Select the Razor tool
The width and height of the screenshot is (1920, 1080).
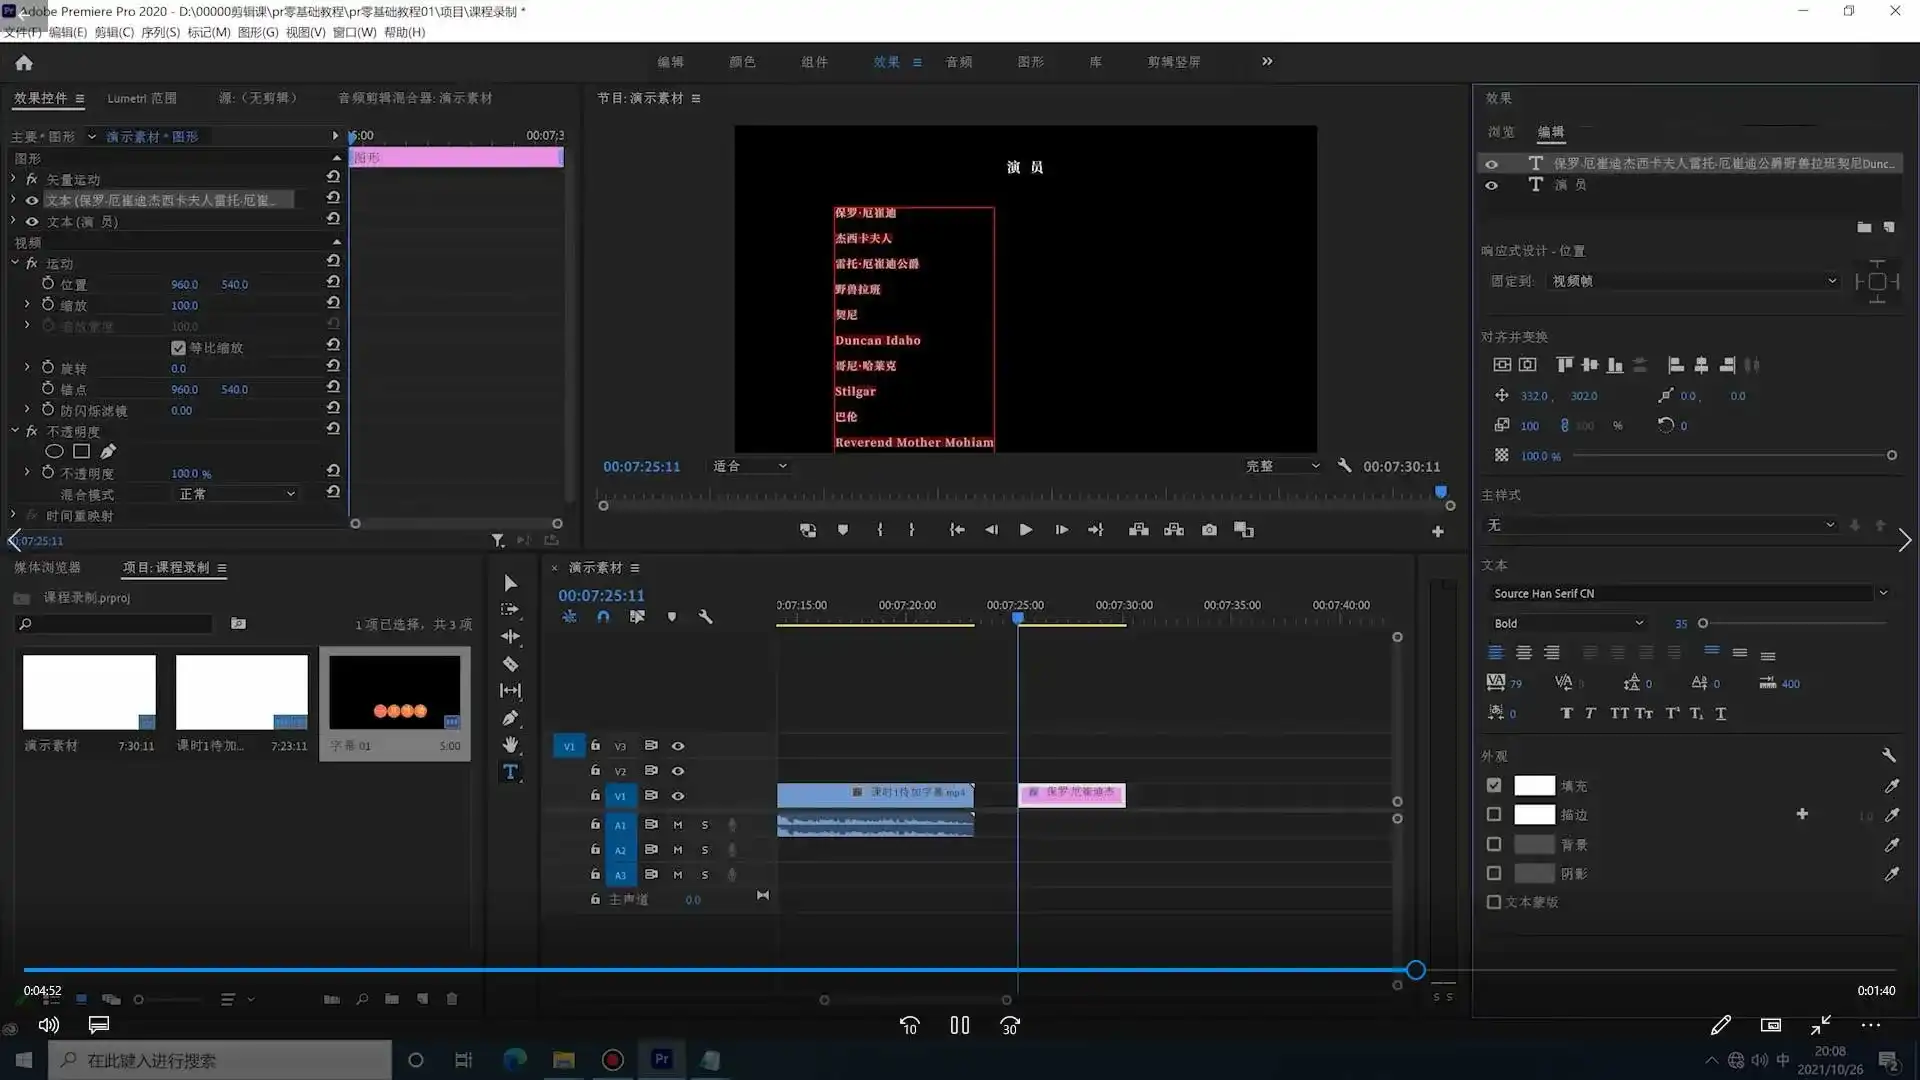510,664
